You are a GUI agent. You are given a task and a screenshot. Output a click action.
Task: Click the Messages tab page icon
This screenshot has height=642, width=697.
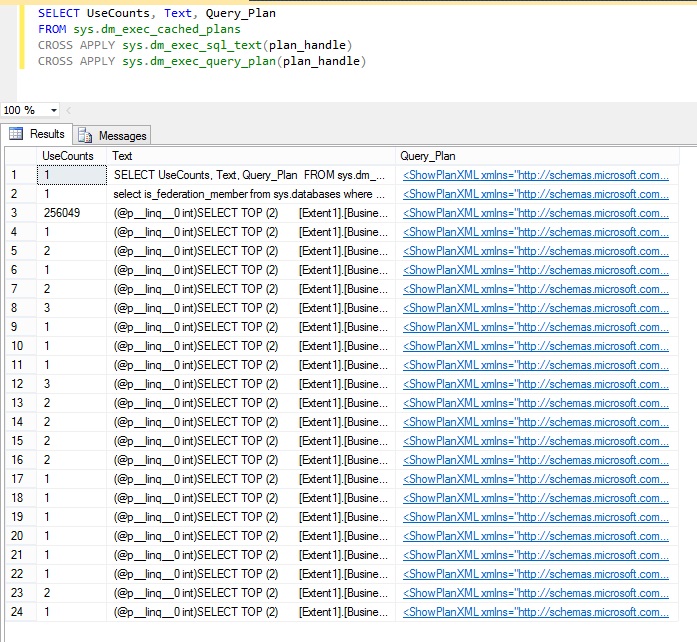coord(86,135)
